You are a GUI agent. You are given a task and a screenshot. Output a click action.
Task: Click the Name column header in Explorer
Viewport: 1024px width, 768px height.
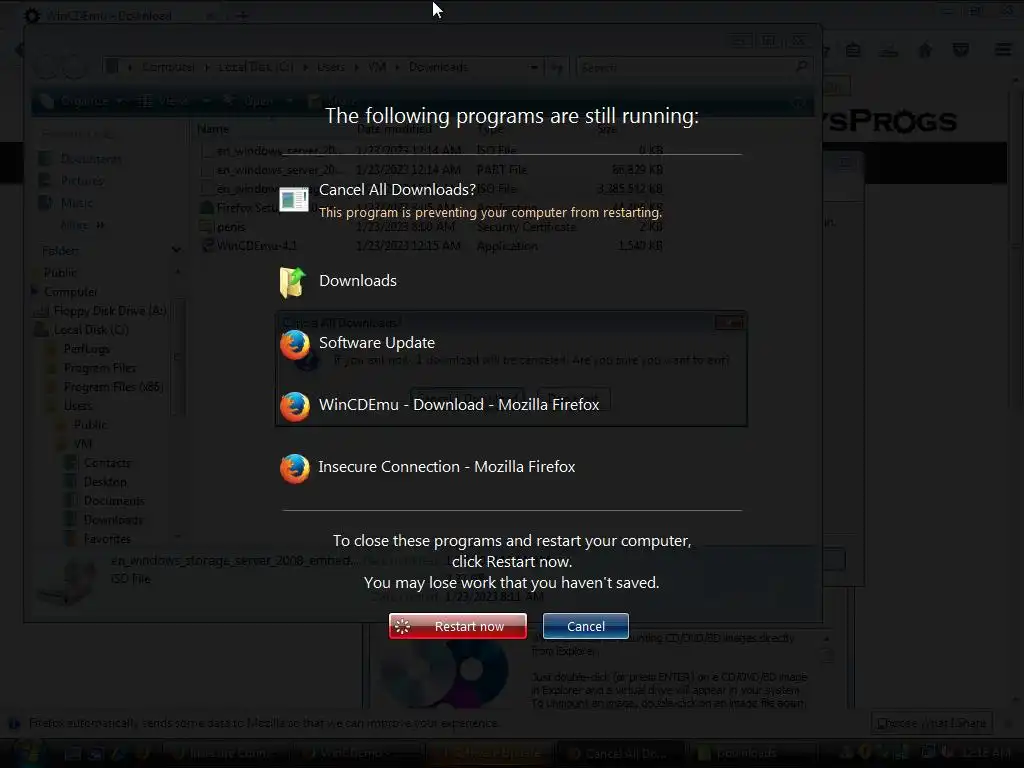tap(213, 129)
